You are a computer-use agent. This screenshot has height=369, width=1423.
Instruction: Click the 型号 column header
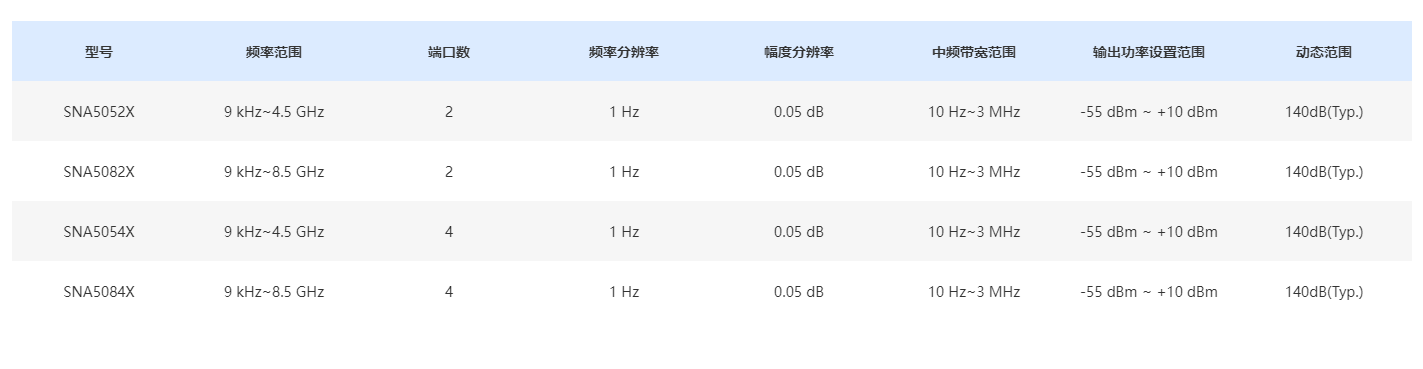coord(99,52)
